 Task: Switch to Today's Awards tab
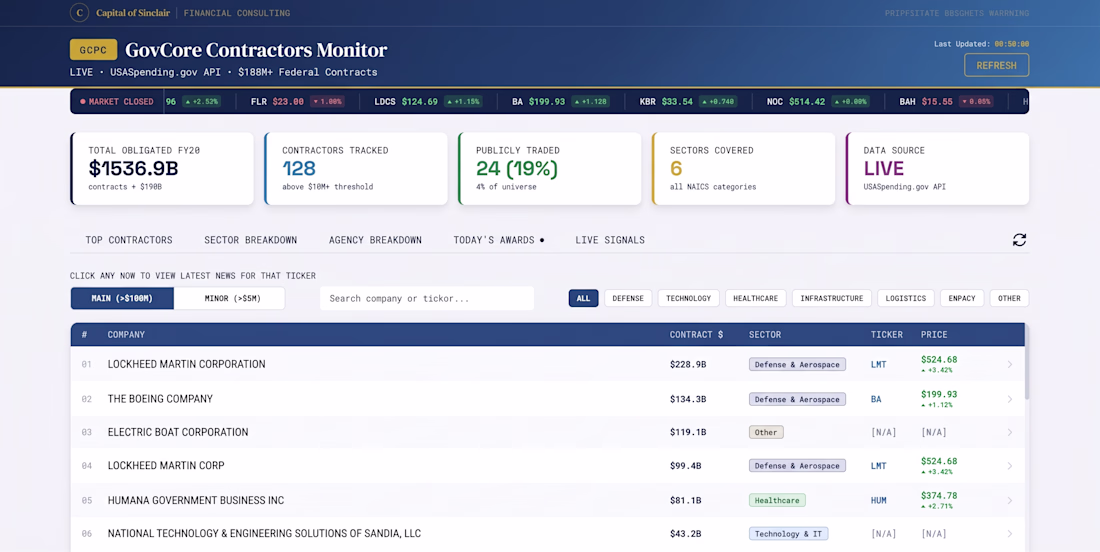tap(499, 240)
